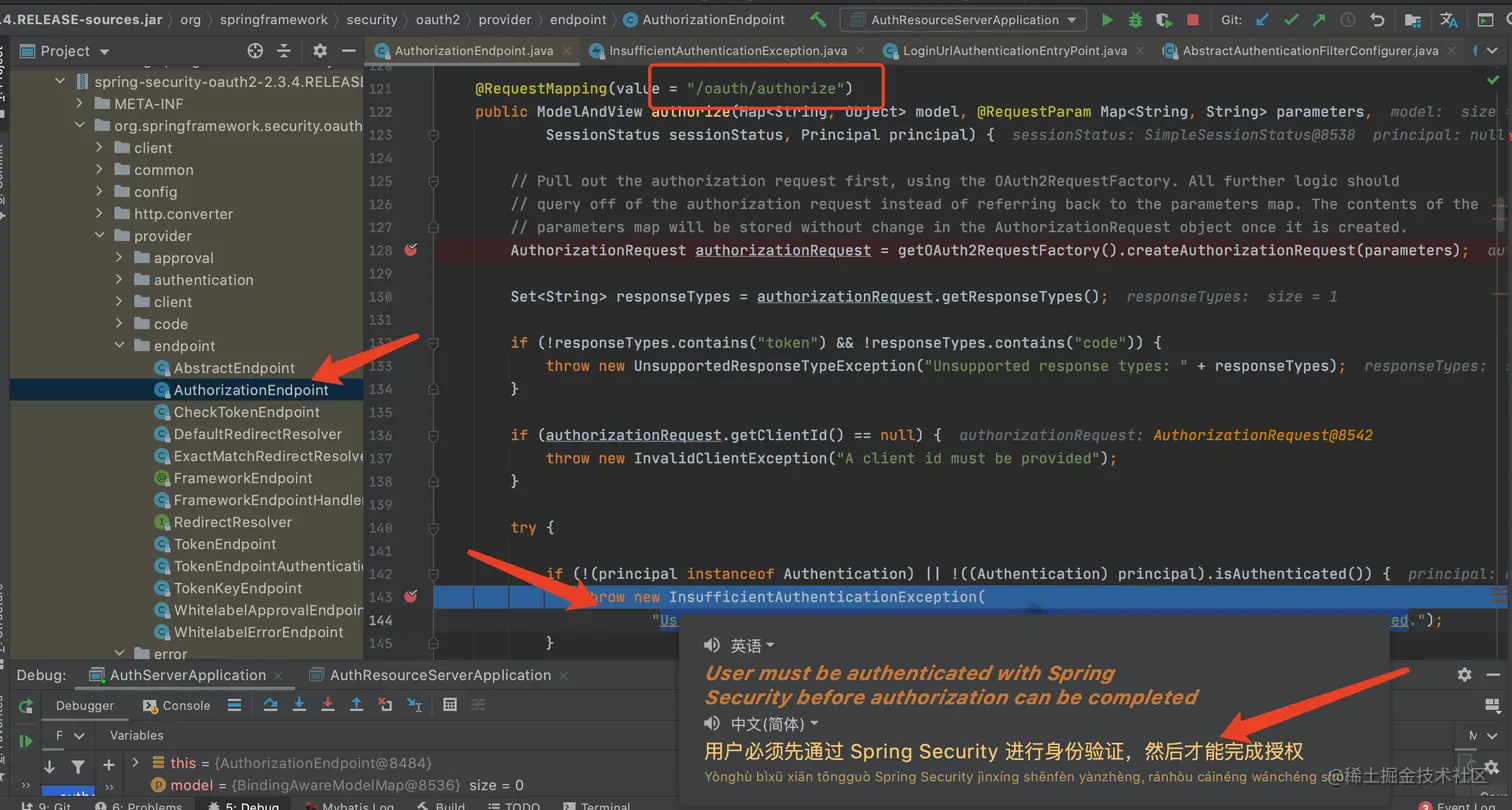The width and height of the screenshot is (1512, 810).
Task: Open the Terminal tool window
Action: point(600,805)
